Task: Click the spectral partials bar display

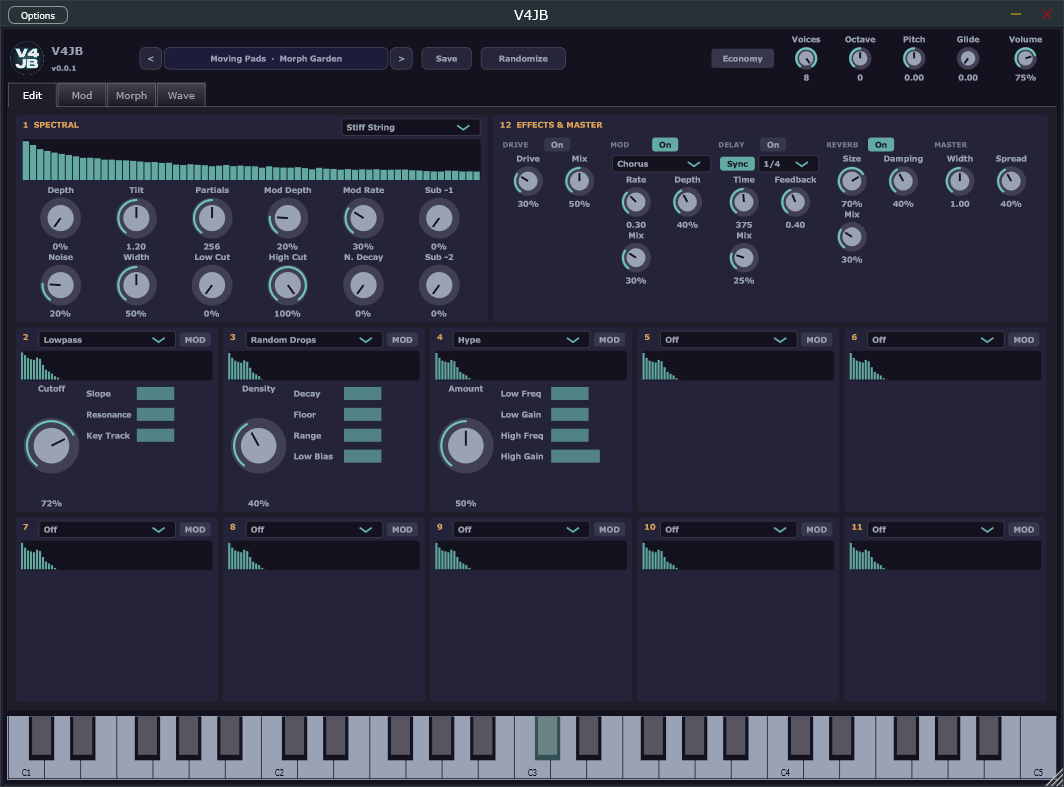Action: click(251, 160)
